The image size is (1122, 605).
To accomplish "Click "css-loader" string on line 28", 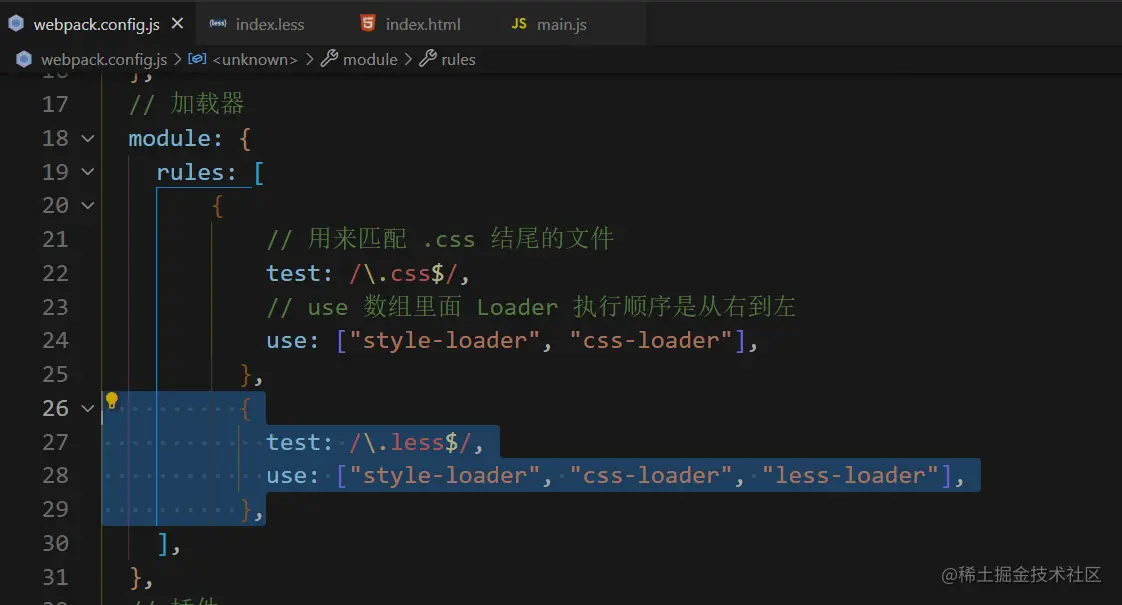I will click(651, 475).
